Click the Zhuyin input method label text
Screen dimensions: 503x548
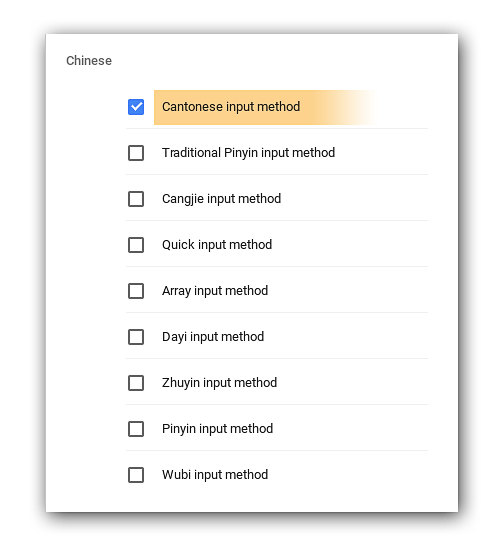(220, 383)
